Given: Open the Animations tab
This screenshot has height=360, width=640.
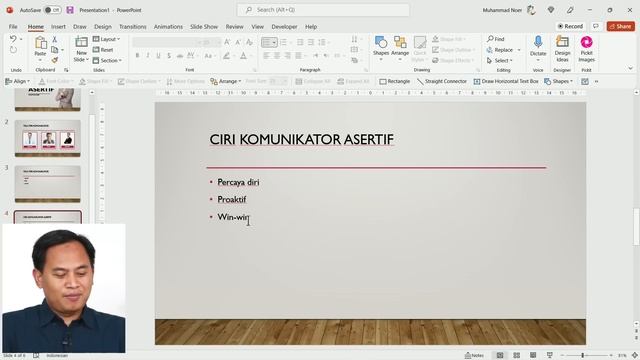Looking at the screenshot, I should click(168, 27).
